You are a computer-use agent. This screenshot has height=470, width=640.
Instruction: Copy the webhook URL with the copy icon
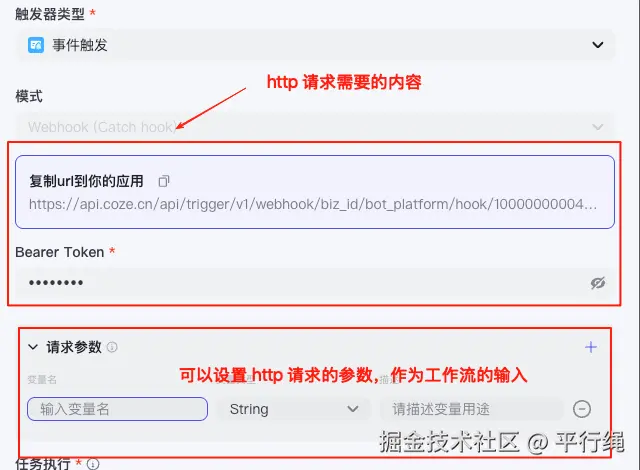[164, 181]
